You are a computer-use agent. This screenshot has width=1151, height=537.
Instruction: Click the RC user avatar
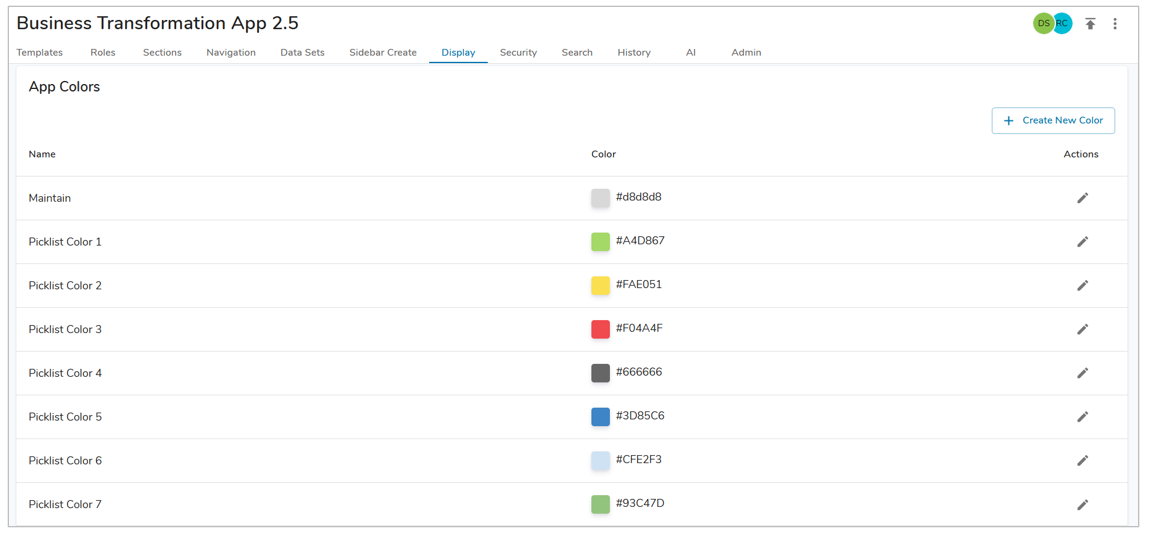click(x=1064, y=23)
